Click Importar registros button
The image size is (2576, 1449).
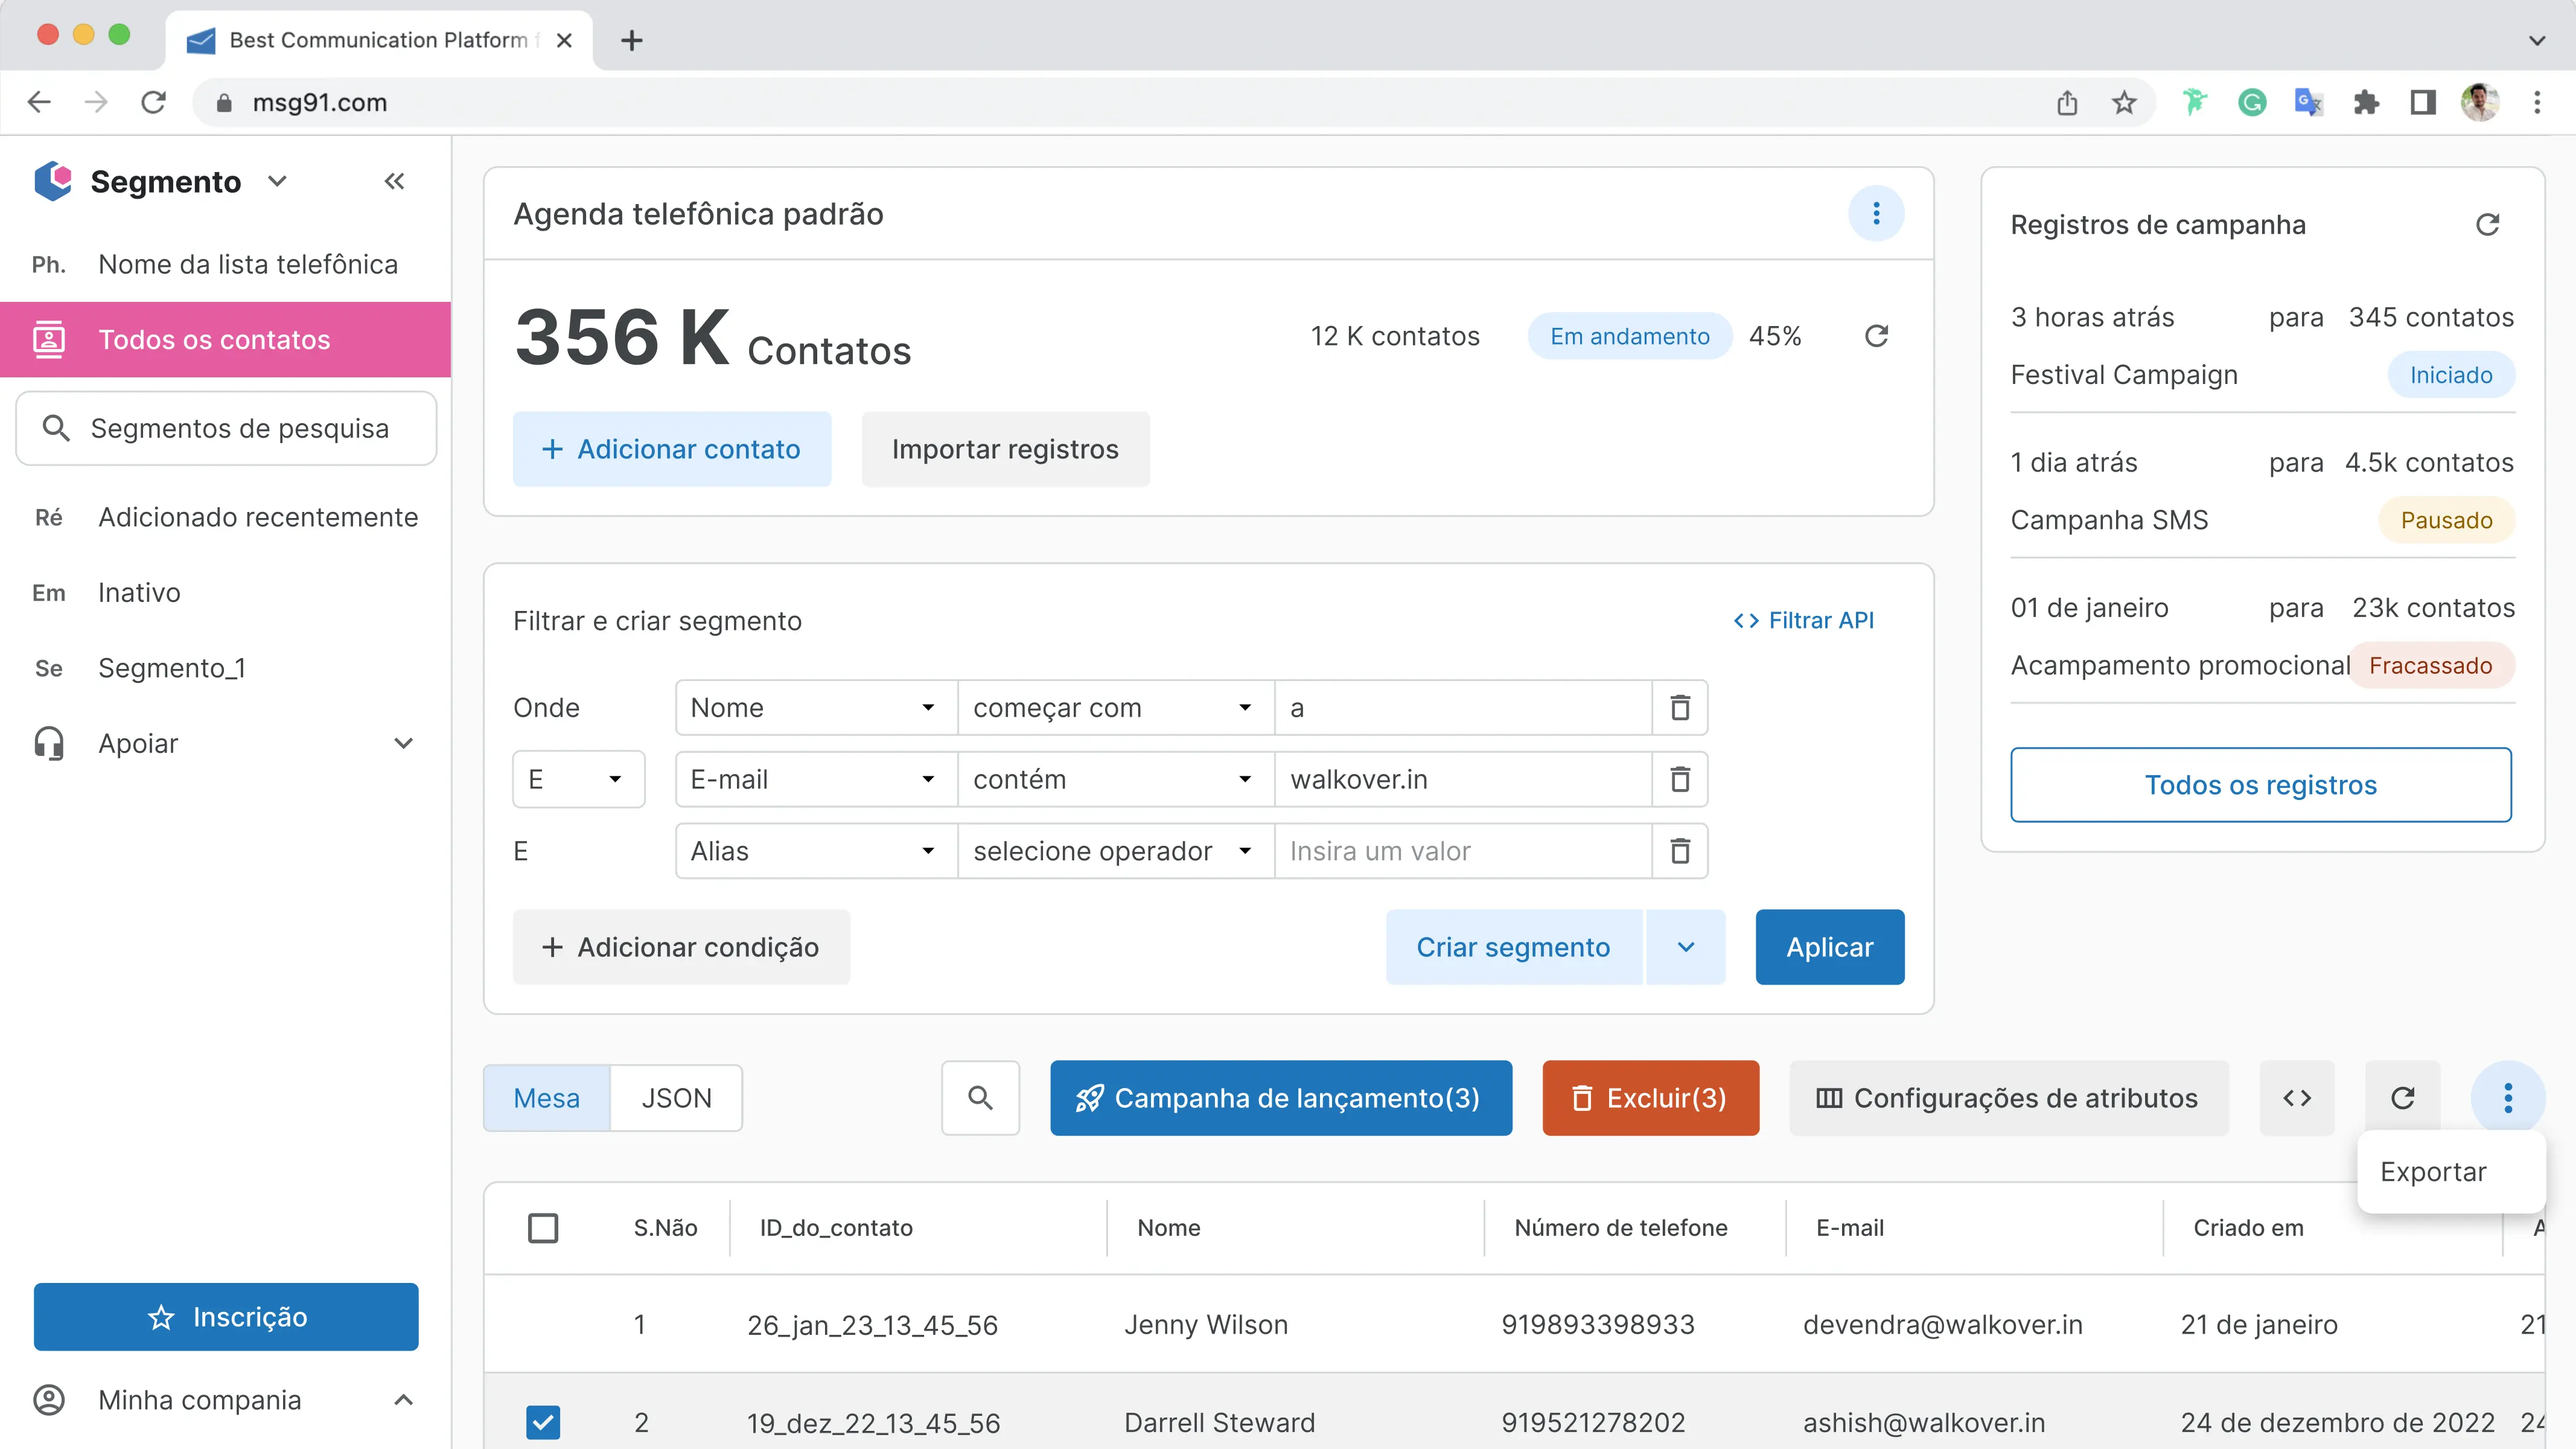[x=1005, y=449]
